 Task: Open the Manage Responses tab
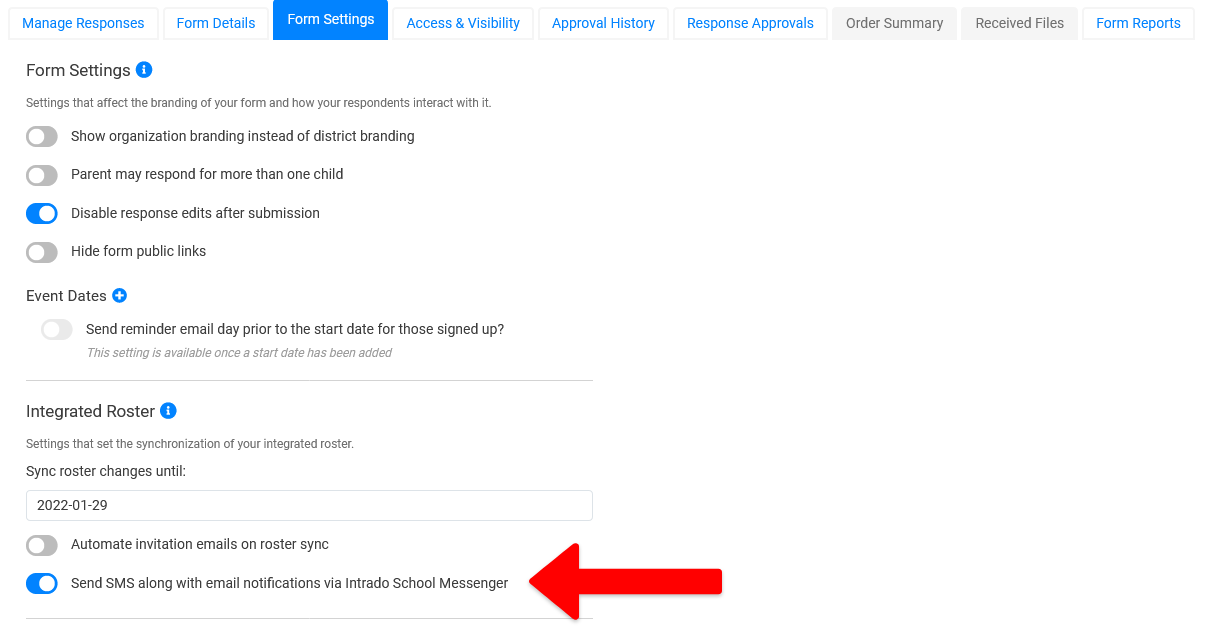[x=83, y=23]
